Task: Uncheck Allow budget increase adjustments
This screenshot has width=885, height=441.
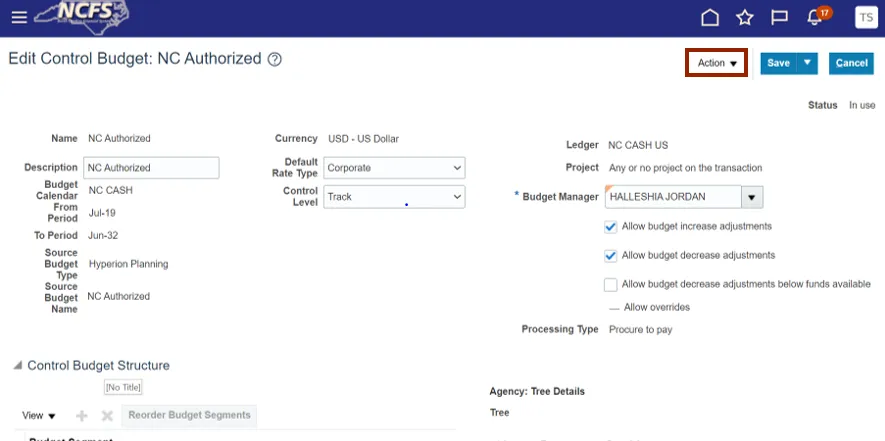Action: click(611, 227)
